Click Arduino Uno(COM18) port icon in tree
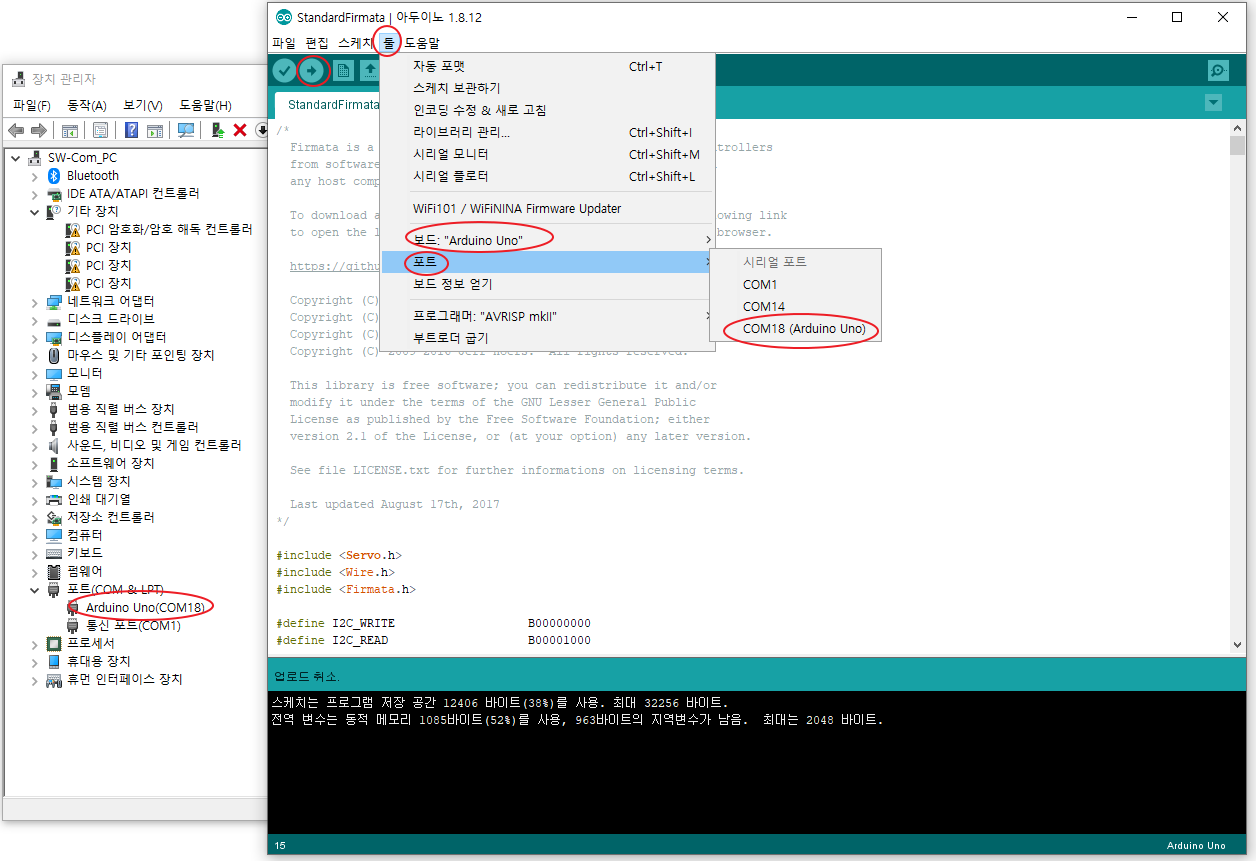The width and height of the screenshot is (1256, 861). (73, 607)
